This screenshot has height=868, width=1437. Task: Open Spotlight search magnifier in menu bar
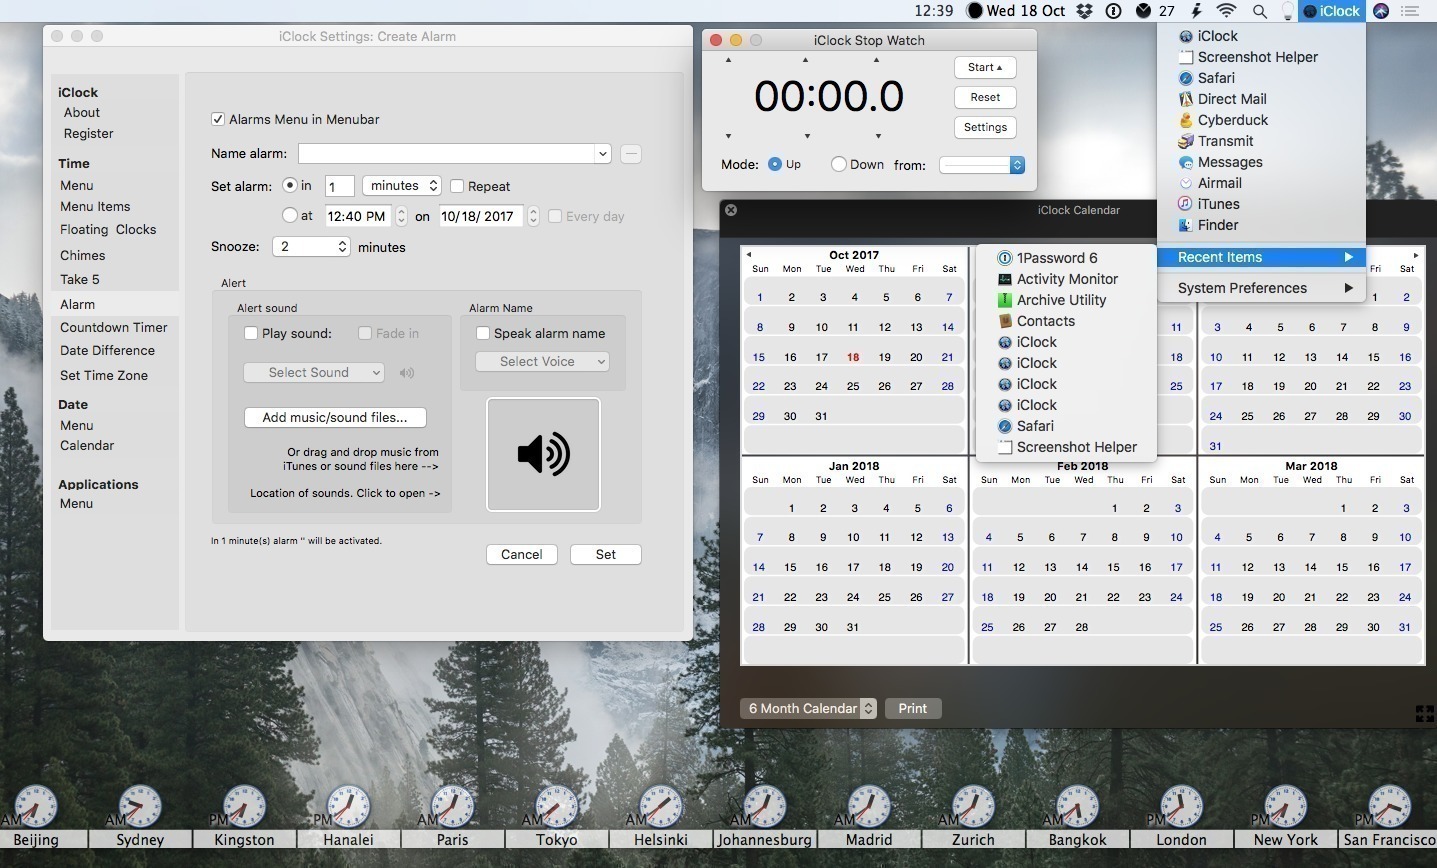(1260, 11)
